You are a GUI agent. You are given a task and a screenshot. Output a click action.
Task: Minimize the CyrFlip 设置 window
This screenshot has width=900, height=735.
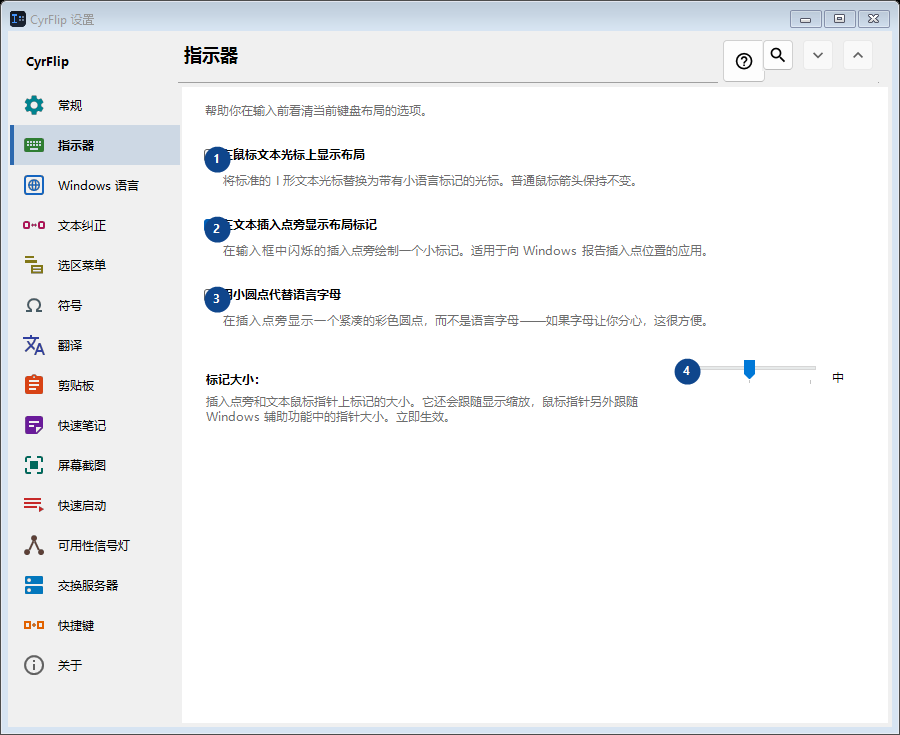click(x=806, y=19)
